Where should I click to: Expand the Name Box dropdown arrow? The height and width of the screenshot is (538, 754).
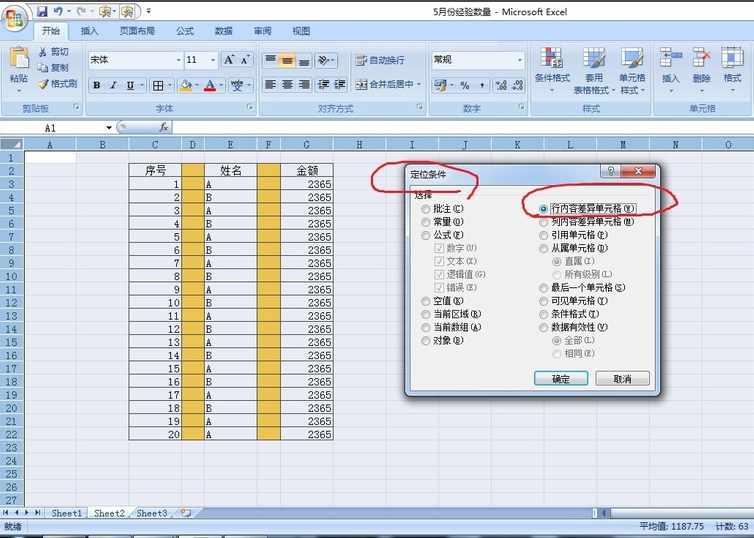click(x=109, y=127)
